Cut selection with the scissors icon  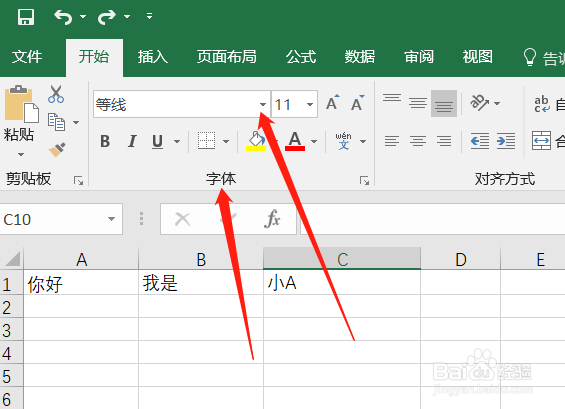[56, 94]
